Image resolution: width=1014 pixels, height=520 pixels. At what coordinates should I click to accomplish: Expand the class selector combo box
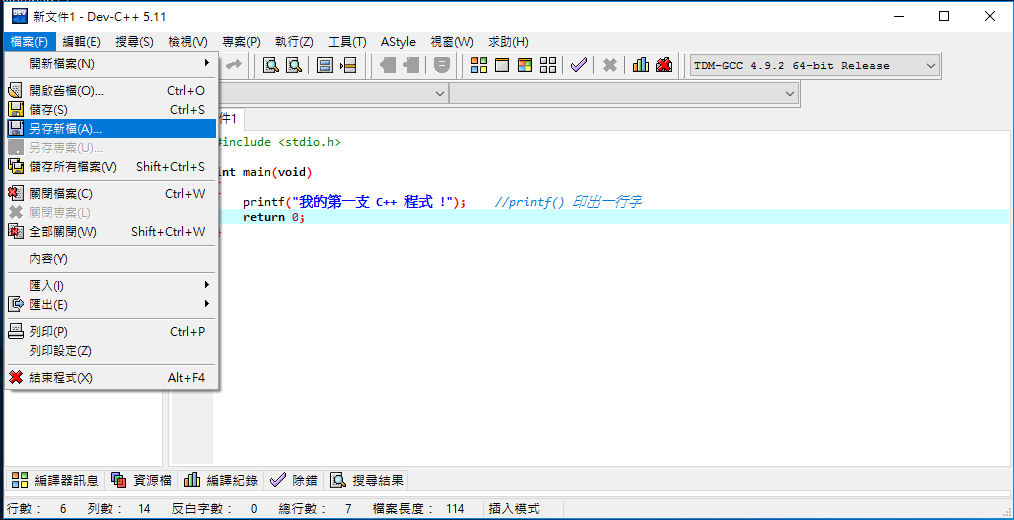pyautogui.click(x=440, y=94)
